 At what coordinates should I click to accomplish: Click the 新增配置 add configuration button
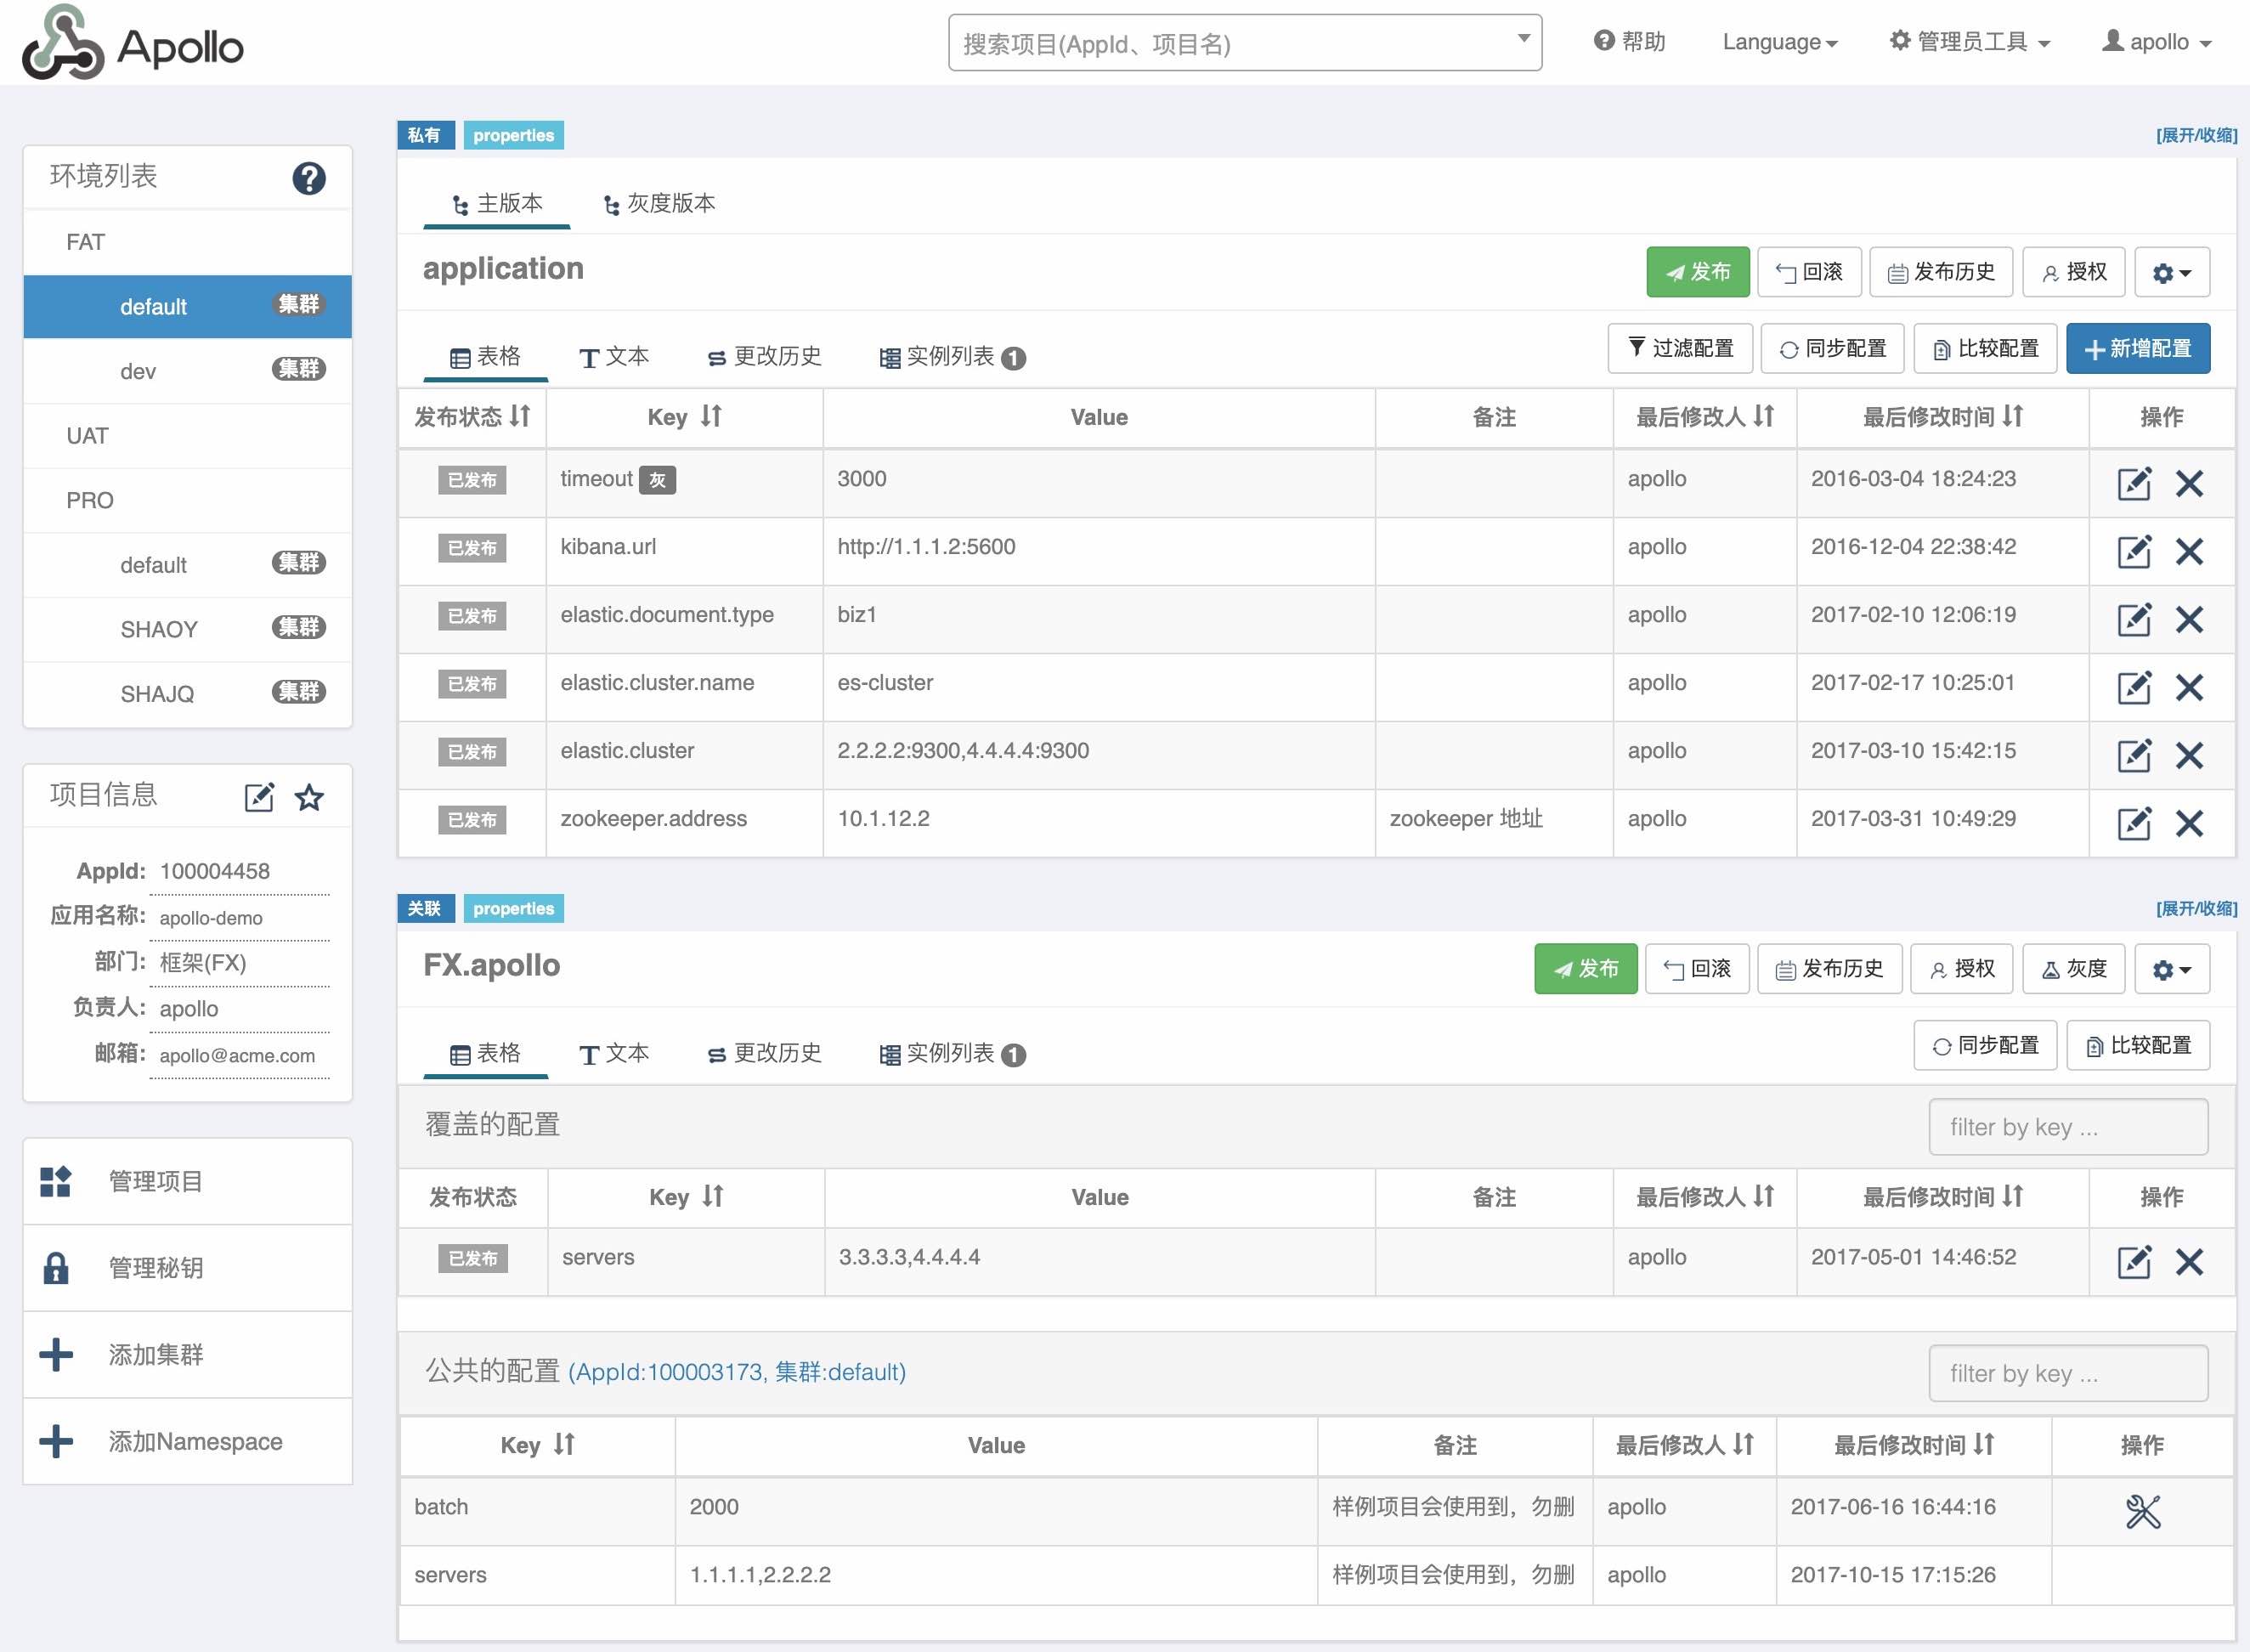point(2140,349)
